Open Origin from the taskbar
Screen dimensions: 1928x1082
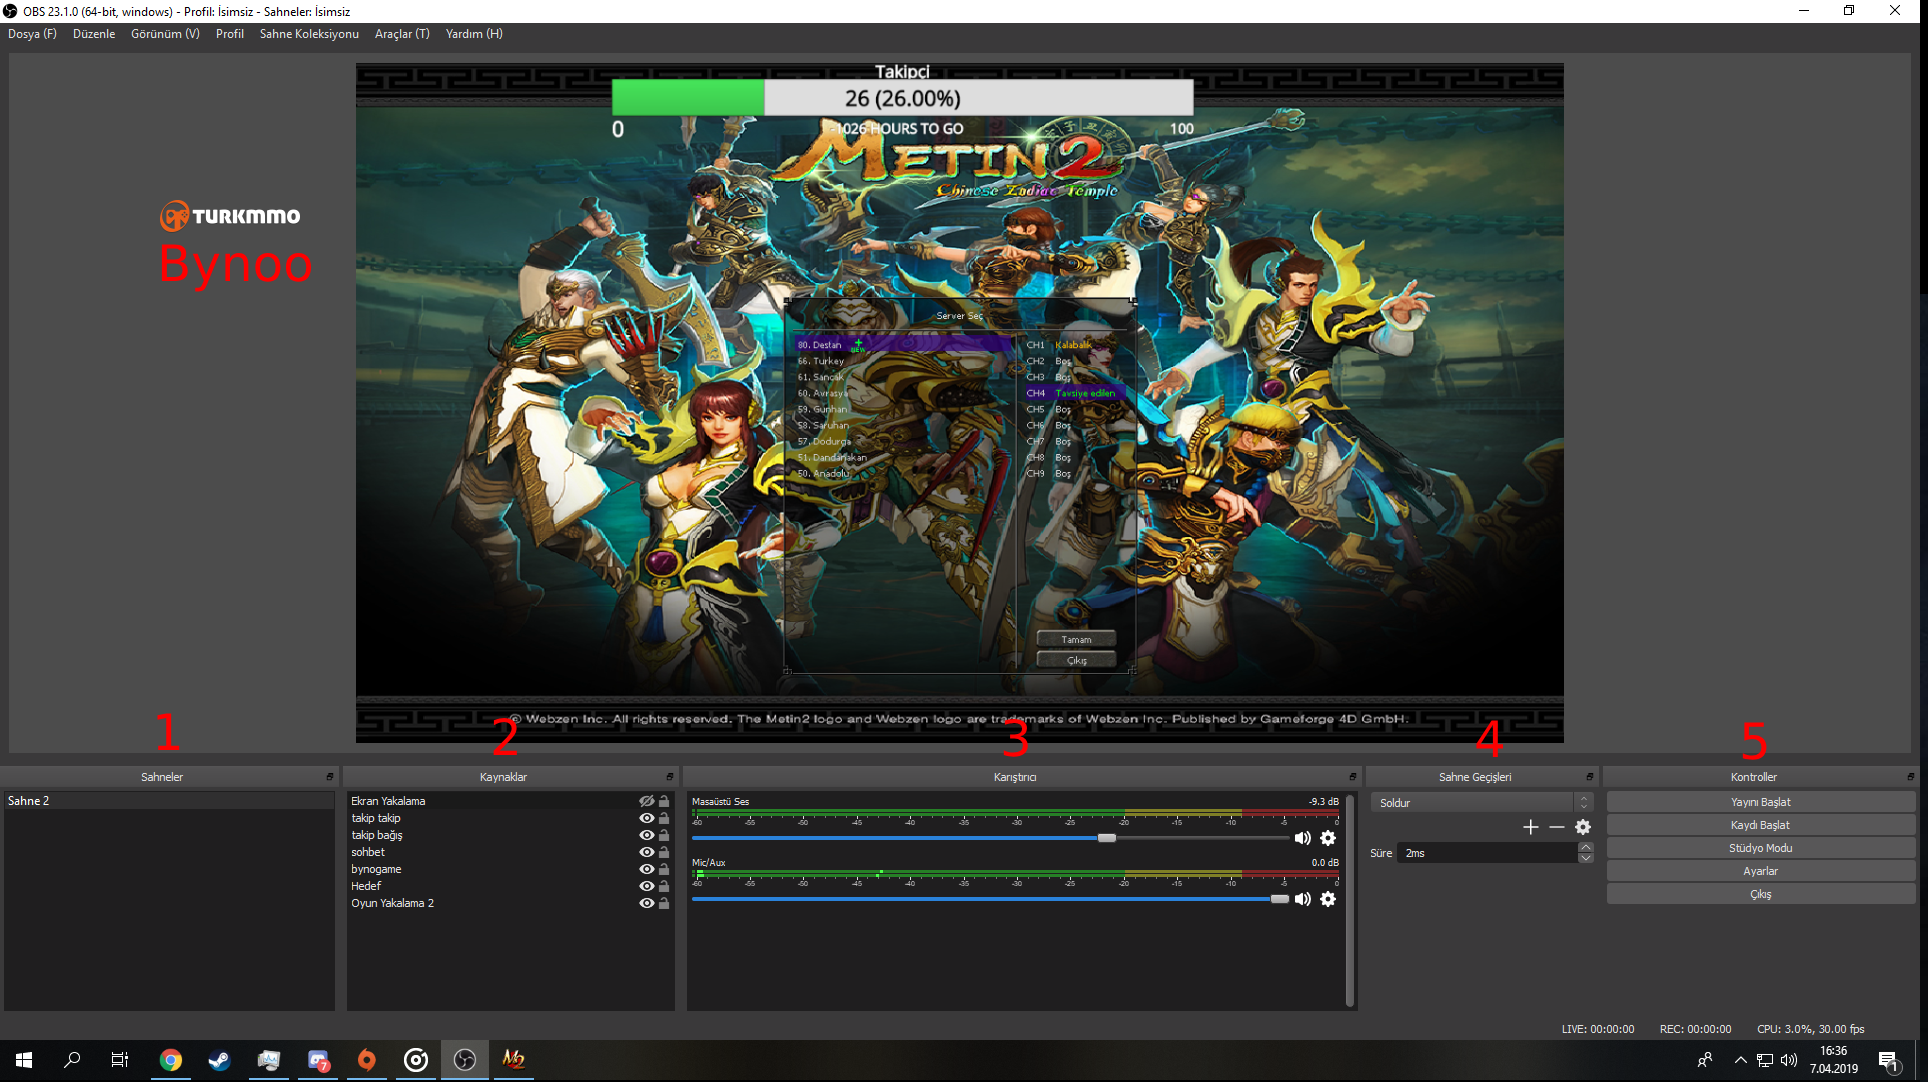point(367,1060)
